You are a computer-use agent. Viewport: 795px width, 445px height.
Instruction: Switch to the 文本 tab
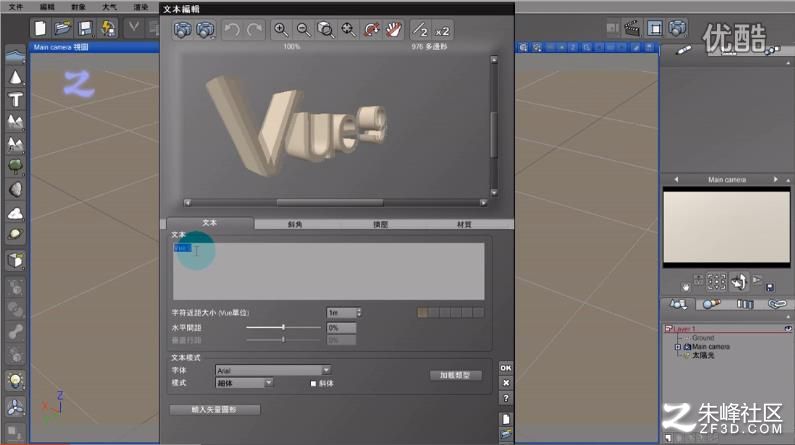pos(209,223)
